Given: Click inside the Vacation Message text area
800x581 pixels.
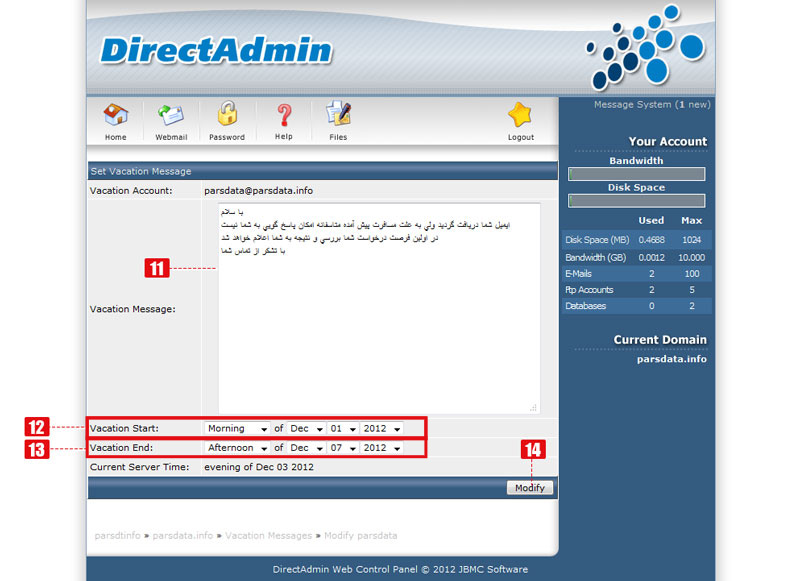Looking at the screenshot, I should coord(379,309).
